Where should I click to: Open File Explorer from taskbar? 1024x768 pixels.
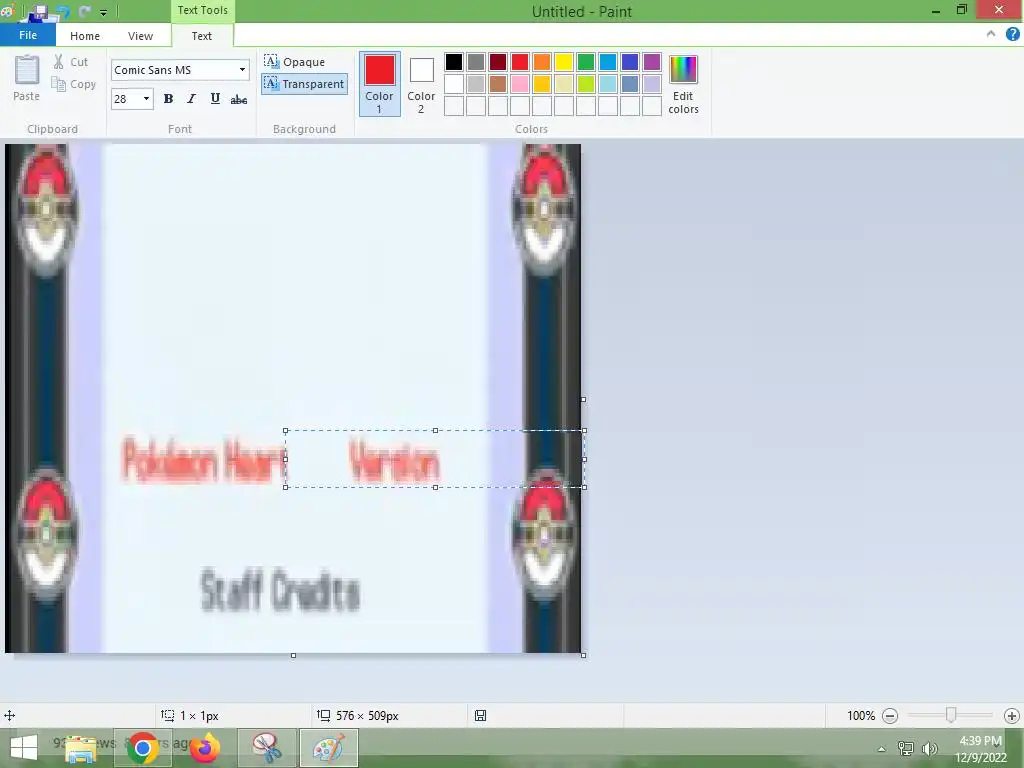coord(81,748)
